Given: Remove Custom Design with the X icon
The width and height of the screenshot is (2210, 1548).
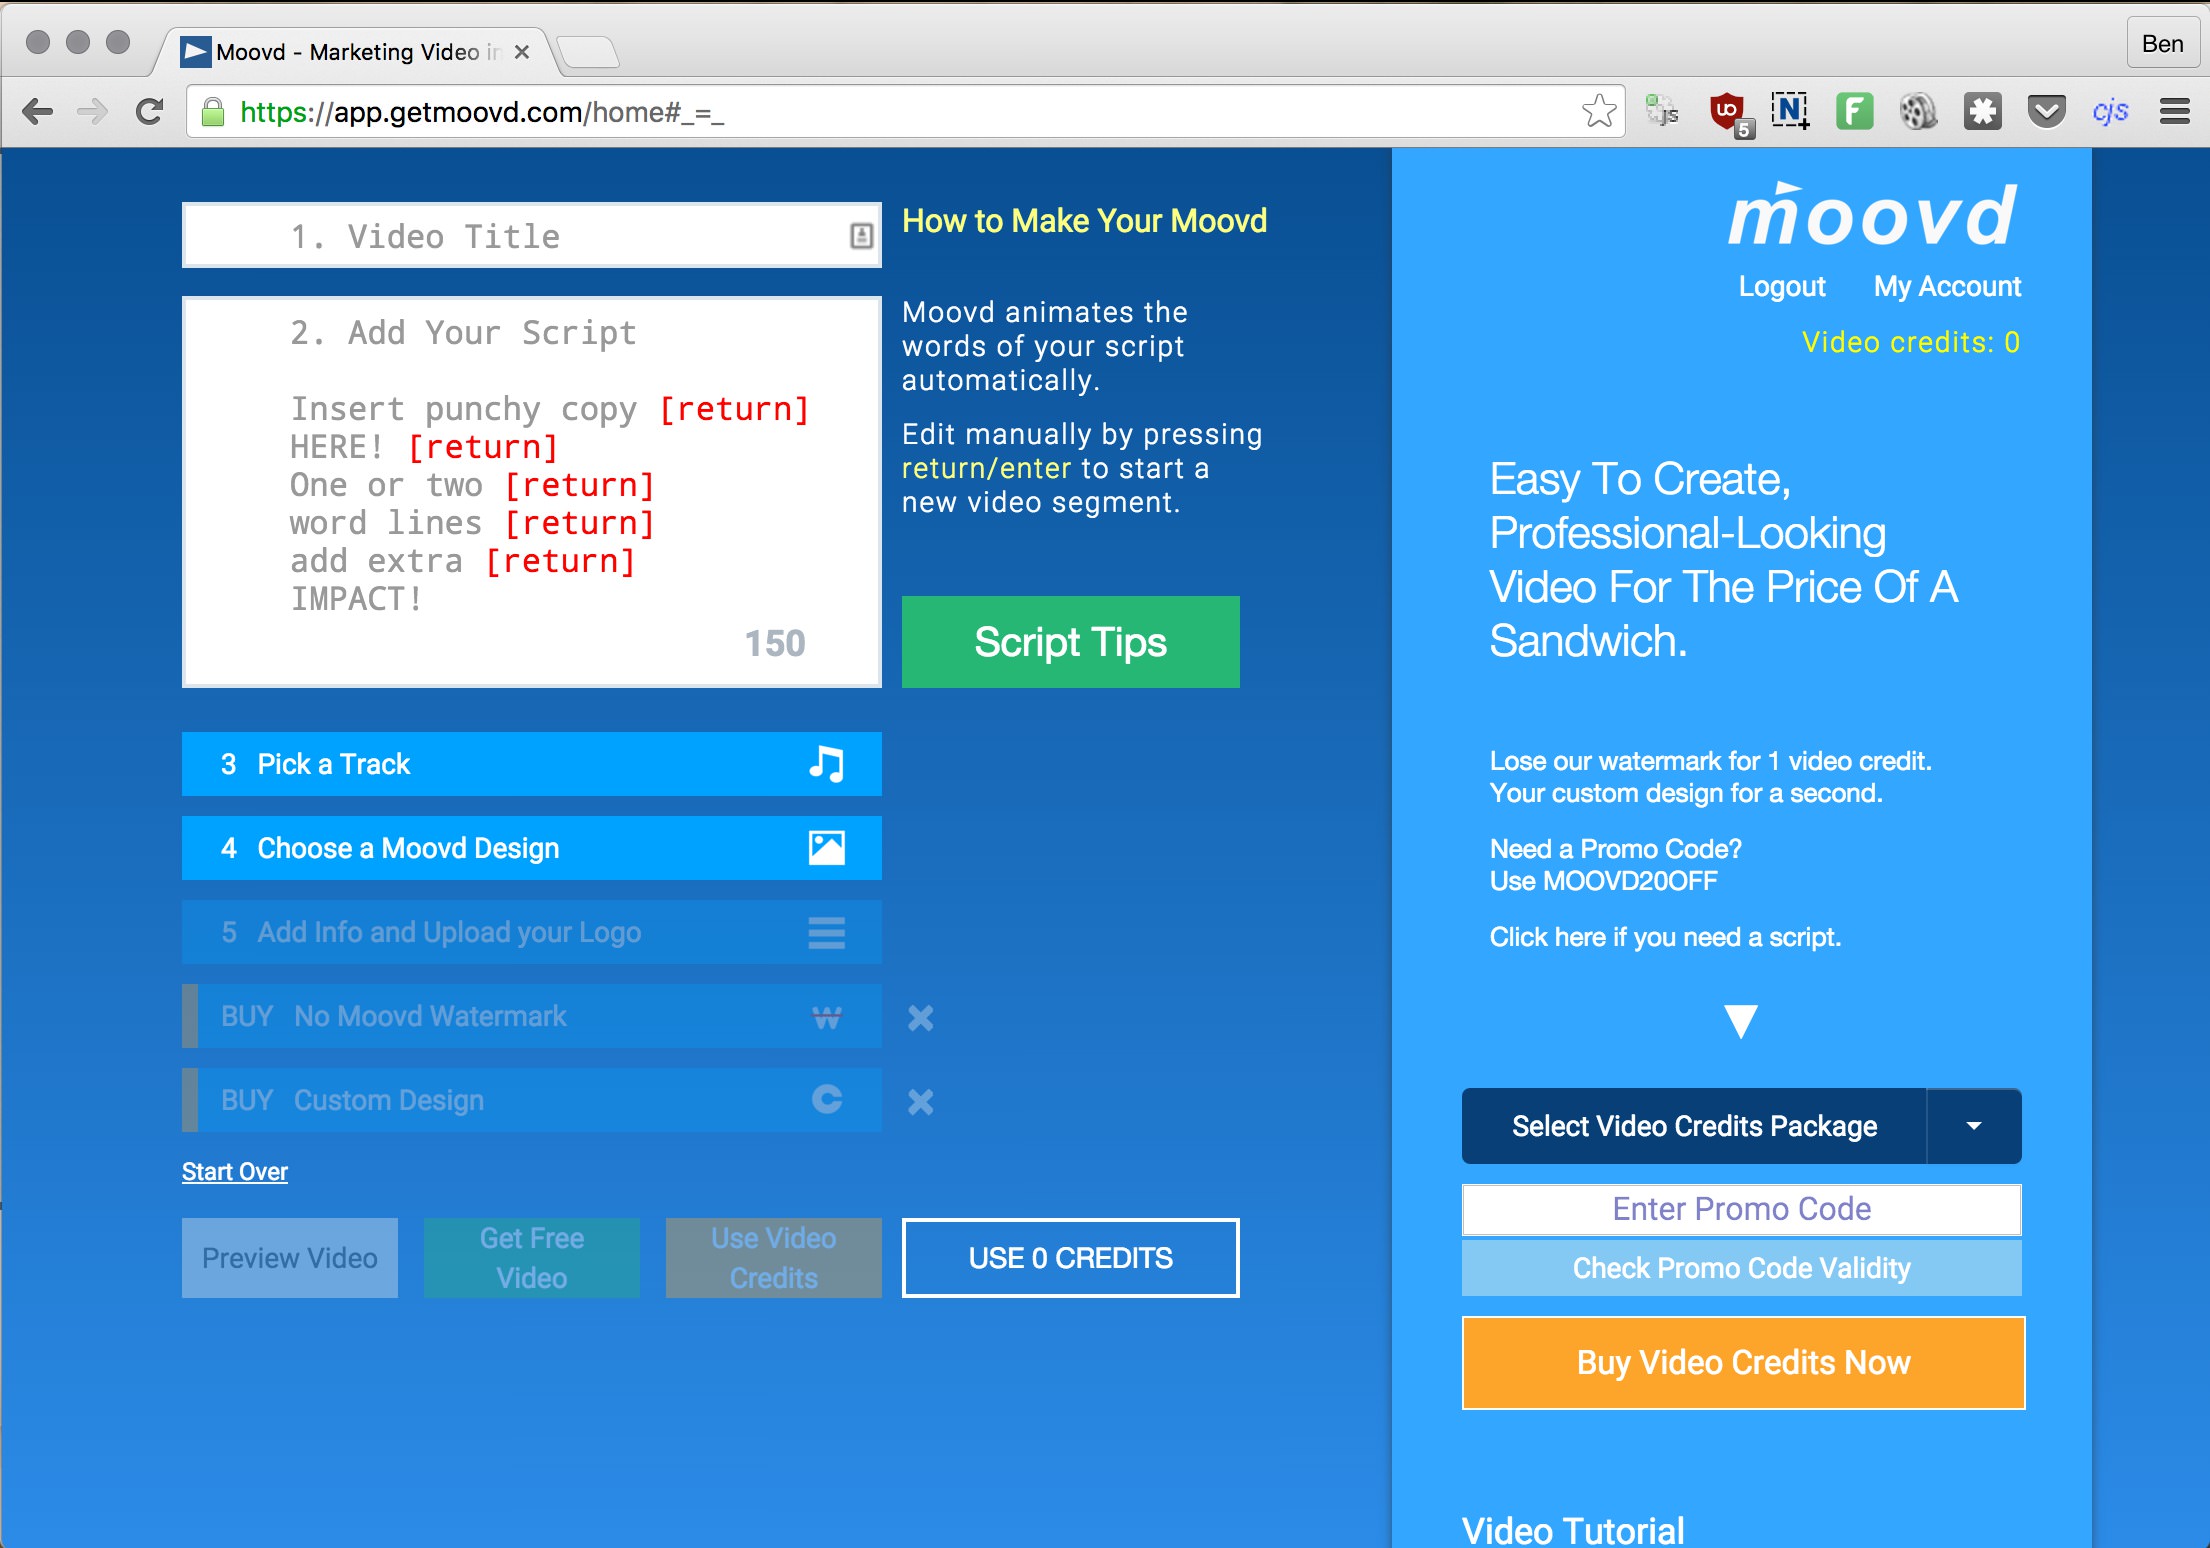Looking at the screenshot, I should click(x=920, y=1102).
